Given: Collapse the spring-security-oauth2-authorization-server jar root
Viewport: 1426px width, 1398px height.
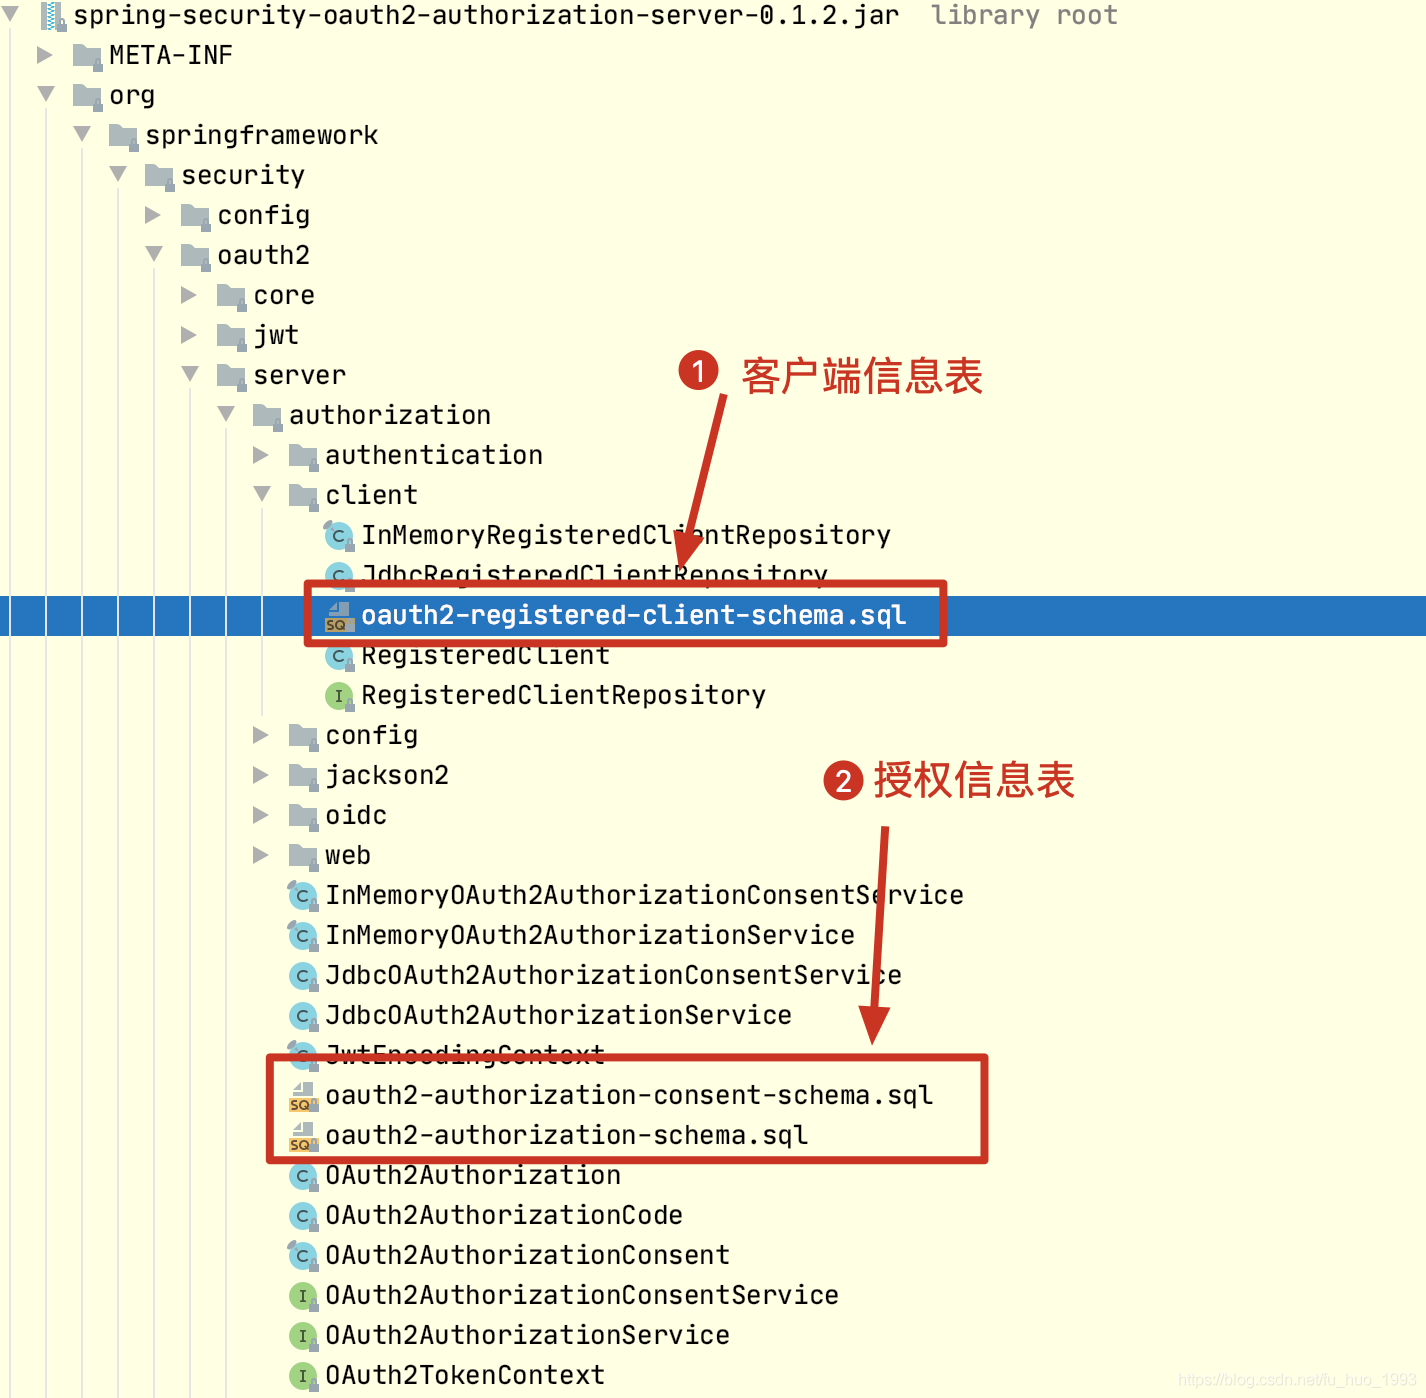Looking at the screenshot, I should (x=10, y=14).
